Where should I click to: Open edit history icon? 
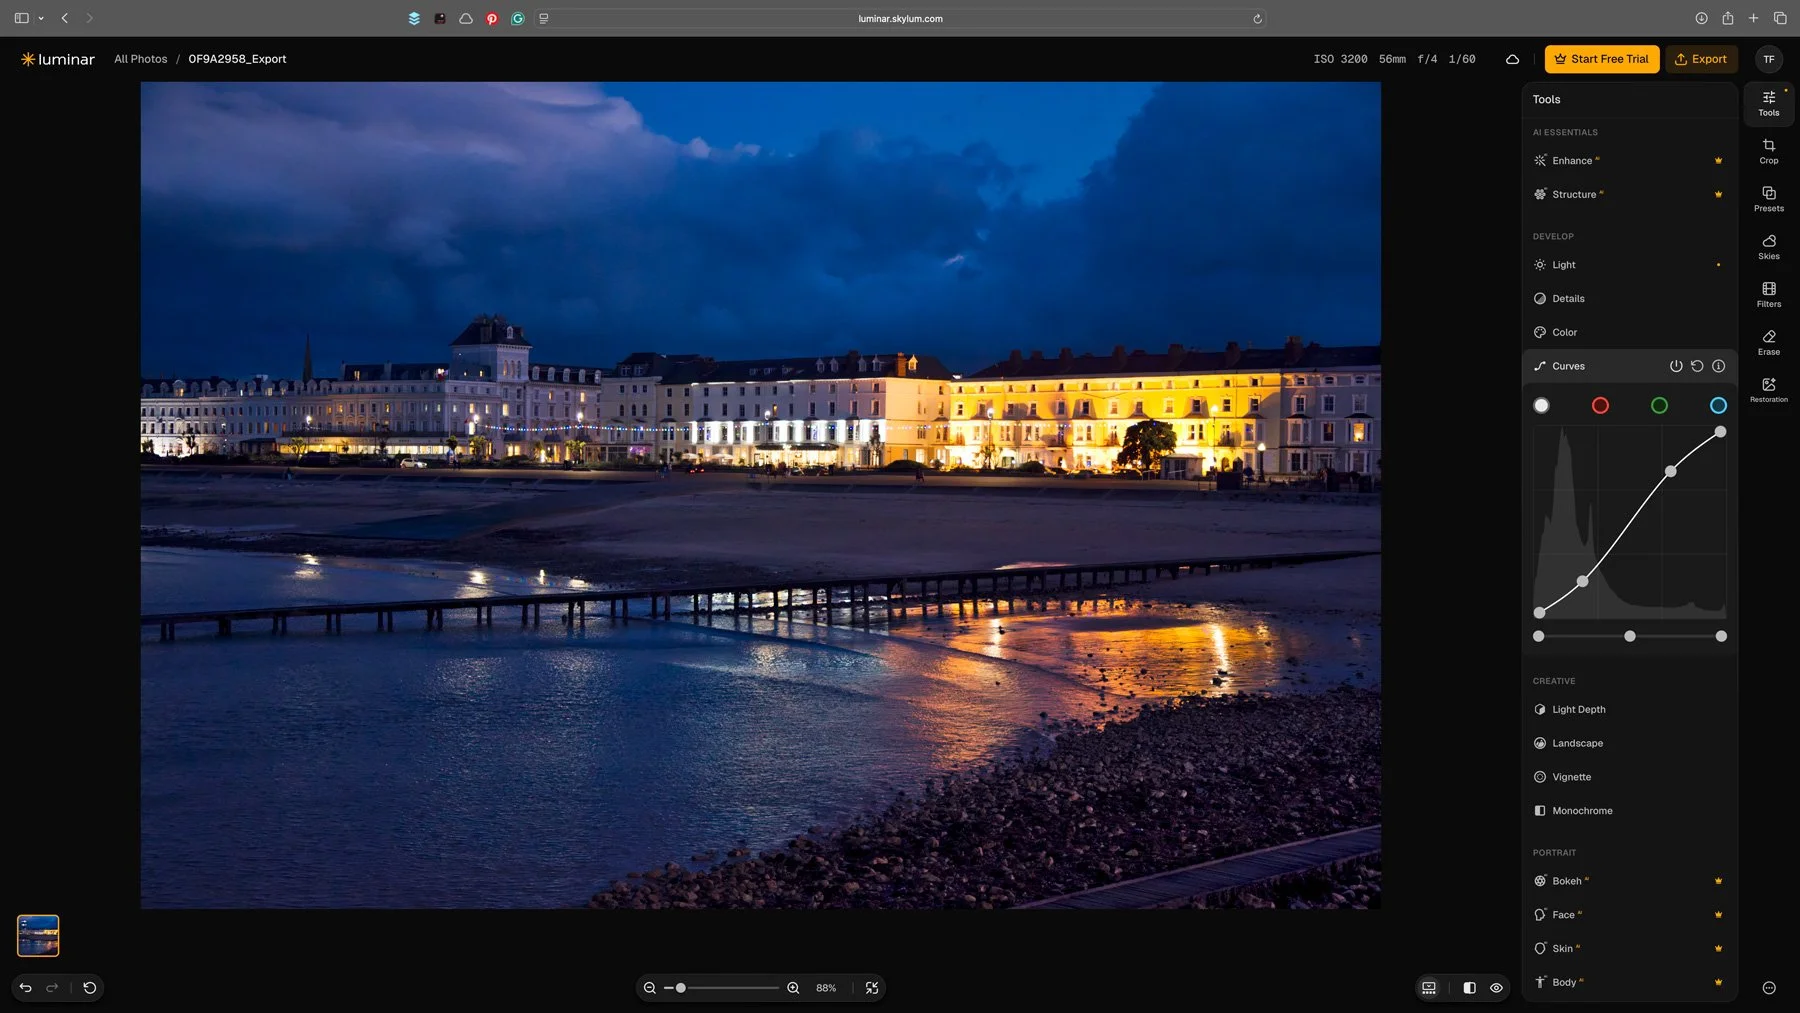click(x=90, y=988)
